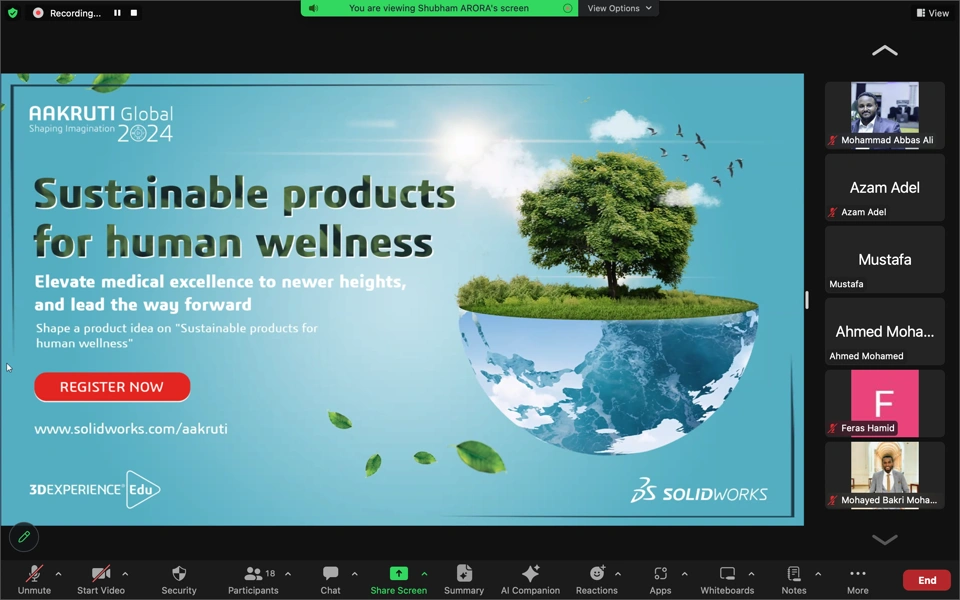960x600 pixels.
Task: Click the SOLIDWORKS logo on the slide
Action: point(699,491)
